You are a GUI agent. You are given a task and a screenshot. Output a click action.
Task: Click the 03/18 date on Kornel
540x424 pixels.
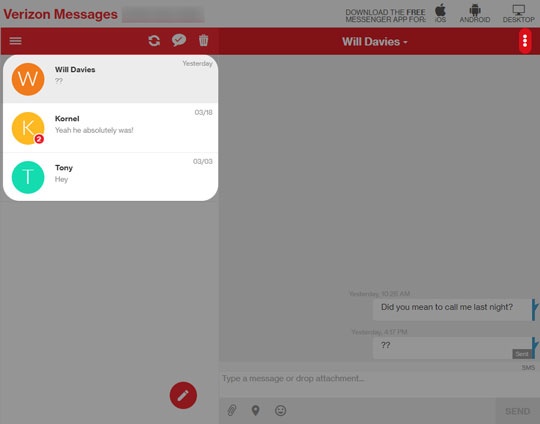(x=204, y=112)
